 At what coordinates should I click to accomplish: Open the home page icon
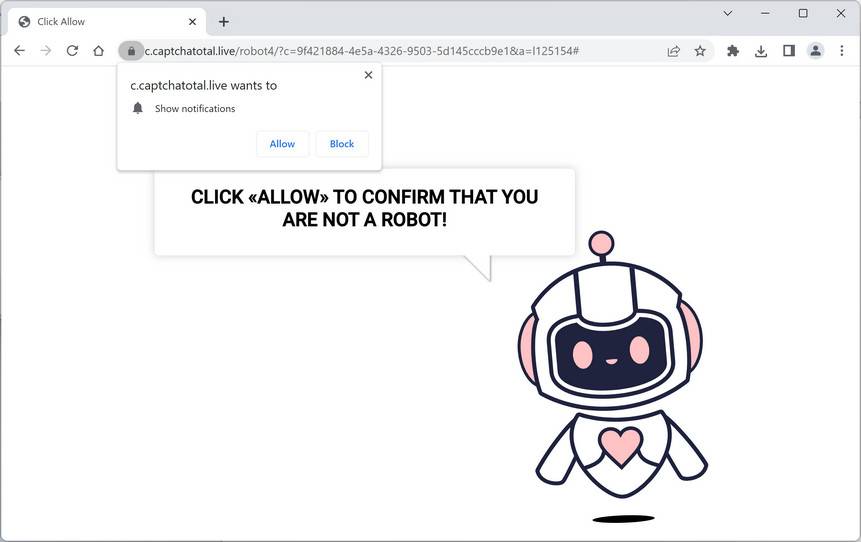click(98, 51)
